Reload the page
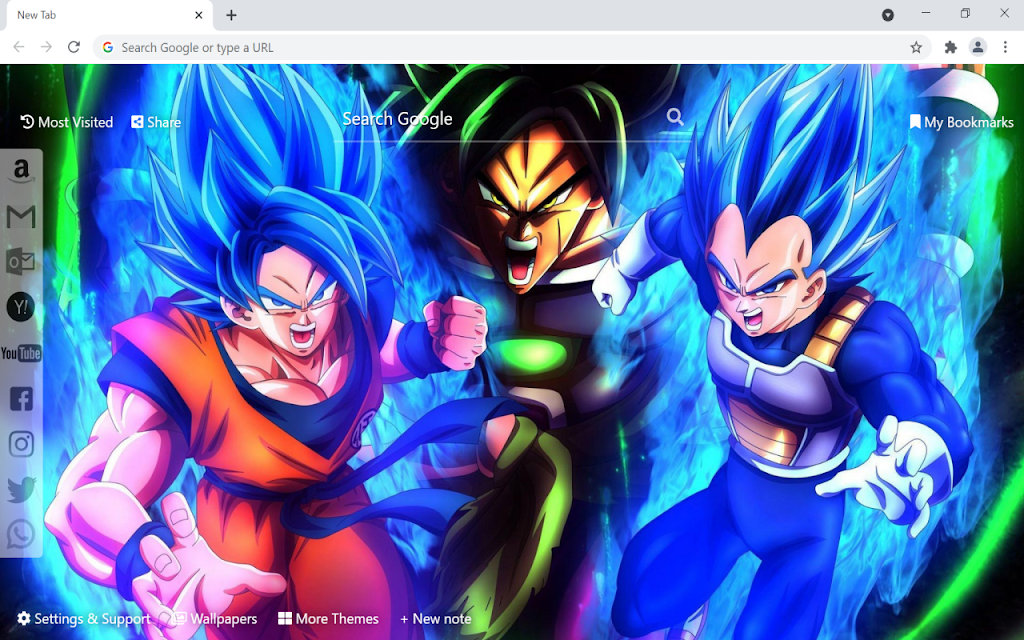The width and height of the screenshot is (1024, 640). click(x=74, y=47)
